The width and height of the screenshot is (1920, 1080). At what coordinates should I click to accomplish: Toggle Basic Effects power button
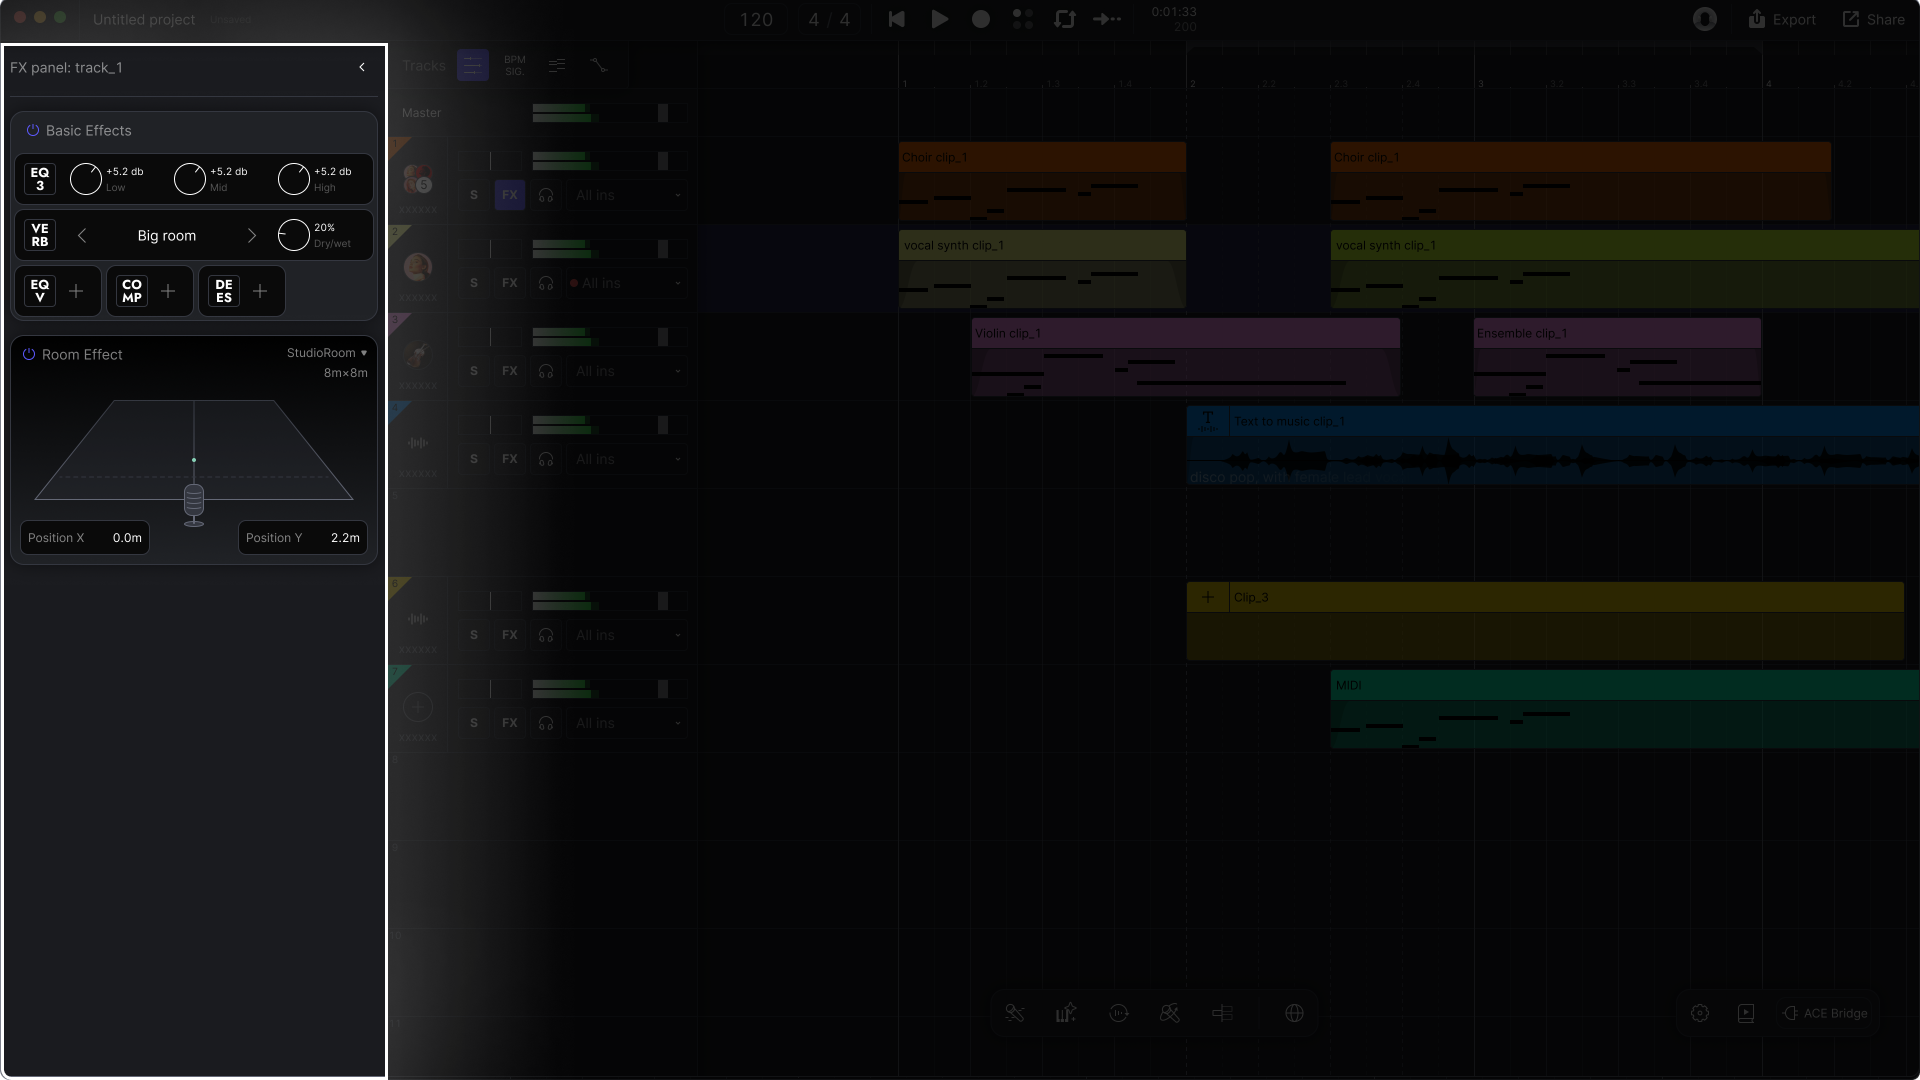click(x=33, y=131)
